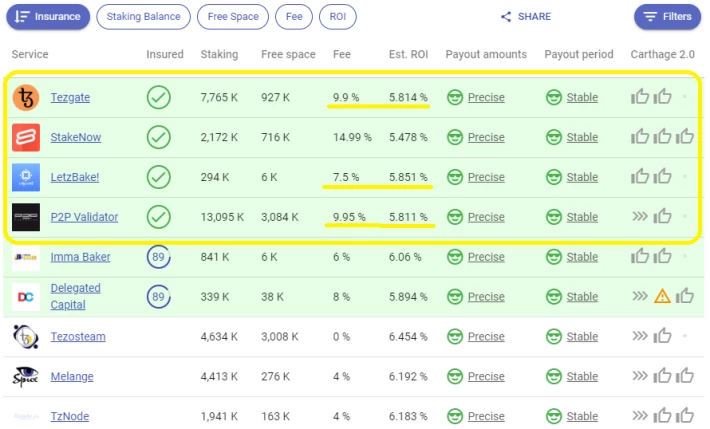Sort by Free Space
The width and height of the screenshot is (710, 429).
coord(233,17)
